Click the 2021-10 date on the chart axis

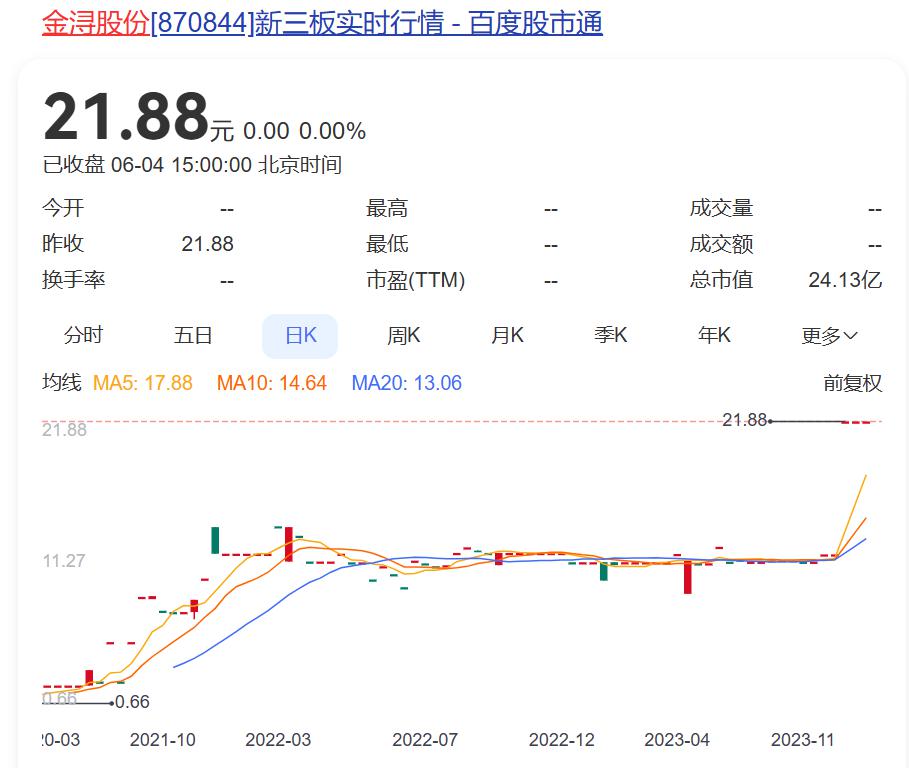162,740
